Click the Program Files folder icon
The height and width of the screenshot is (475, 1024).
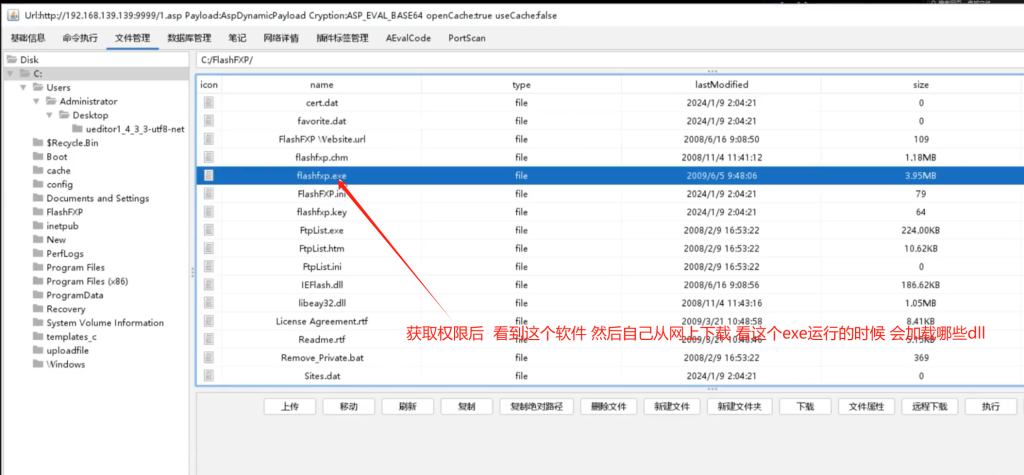(x=38, y=267)
